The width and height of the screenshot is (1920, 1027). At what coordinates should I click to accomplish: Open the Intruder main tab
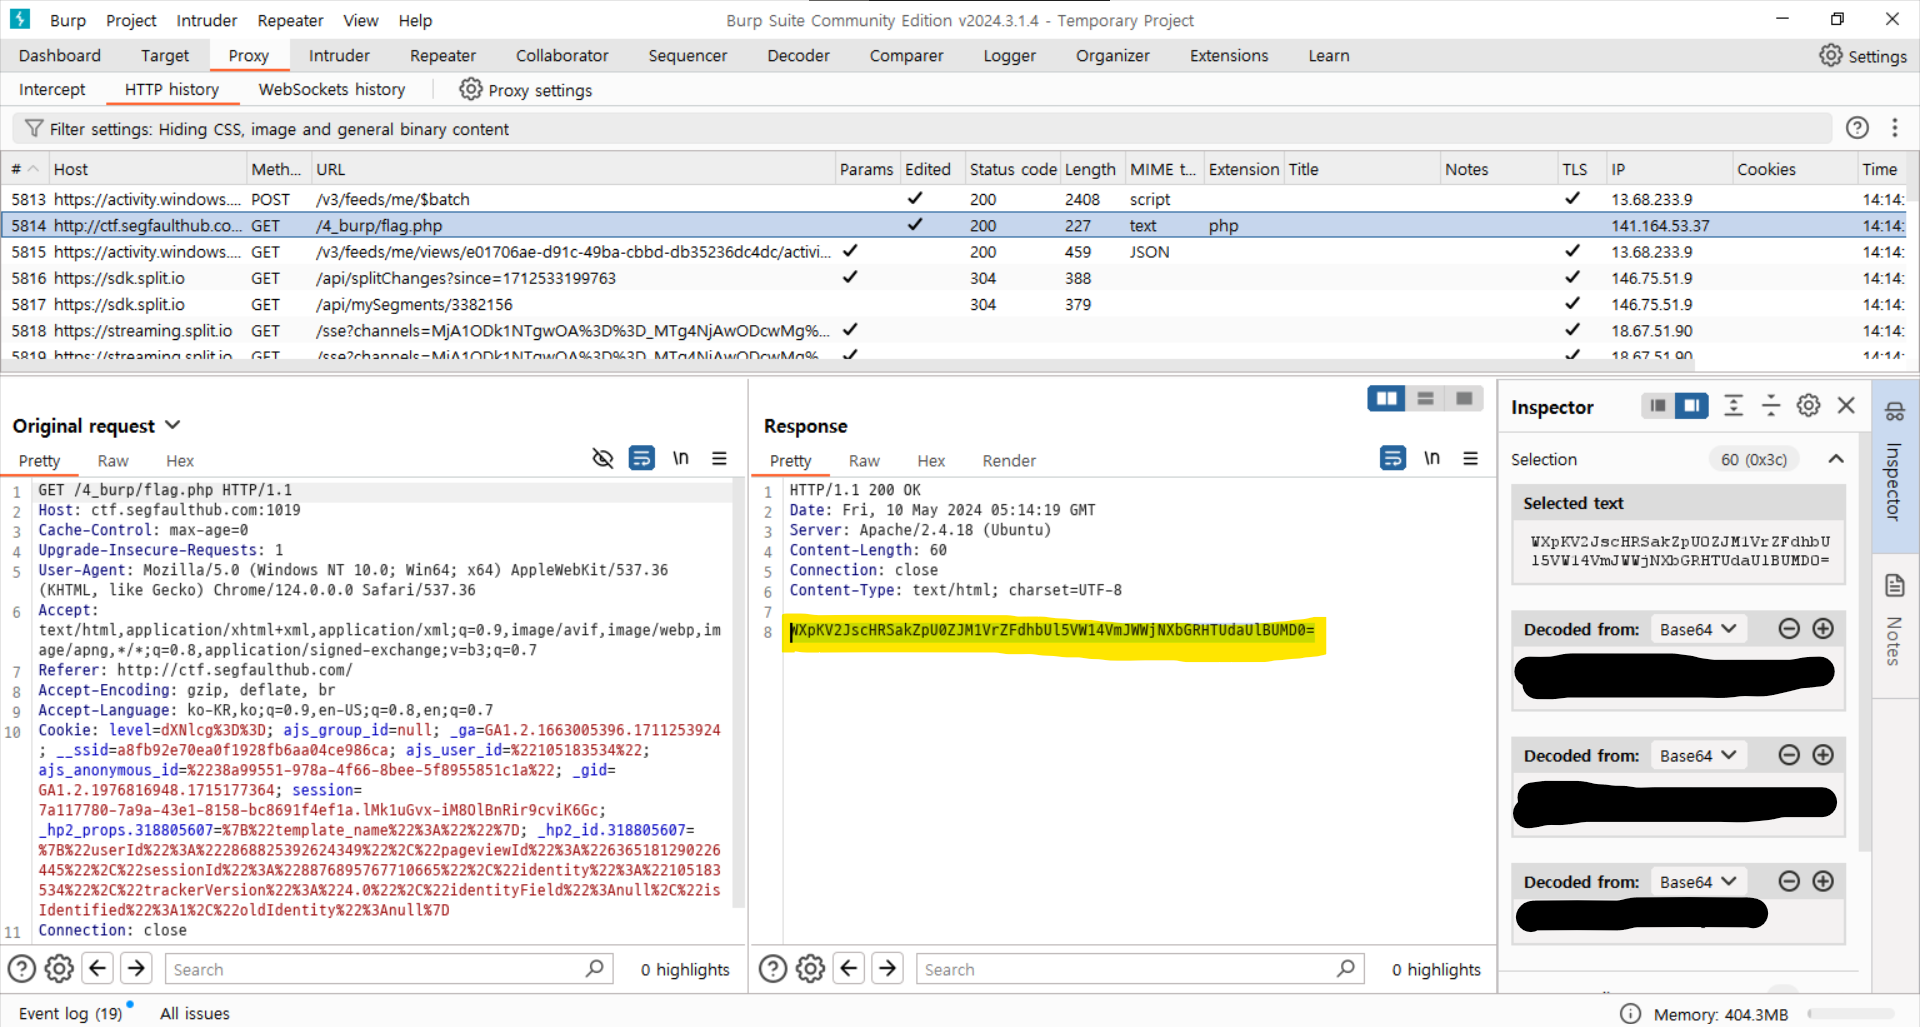(339, 56)
